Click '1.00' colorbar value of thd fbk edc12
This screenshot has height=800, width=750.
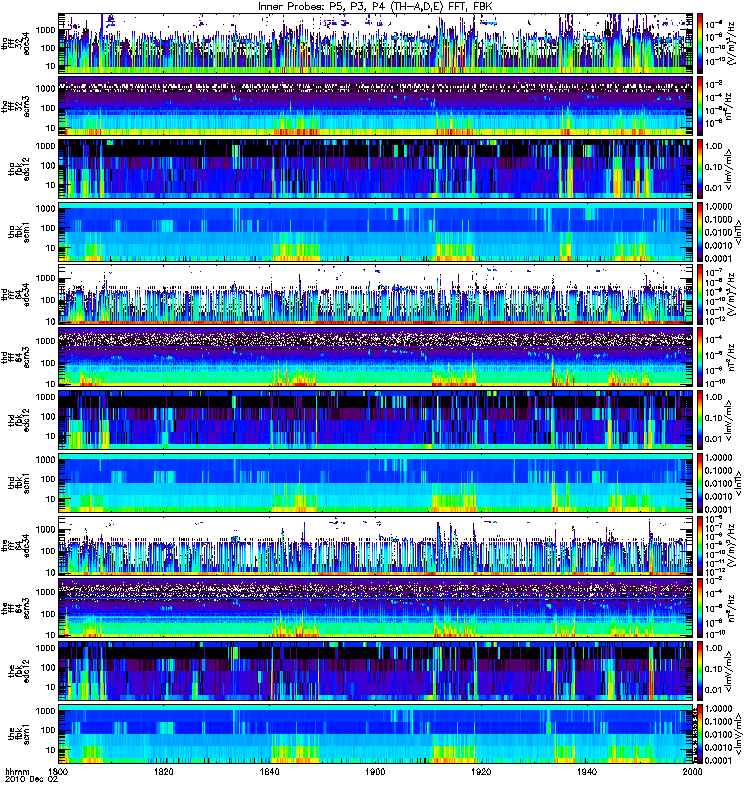714,397
